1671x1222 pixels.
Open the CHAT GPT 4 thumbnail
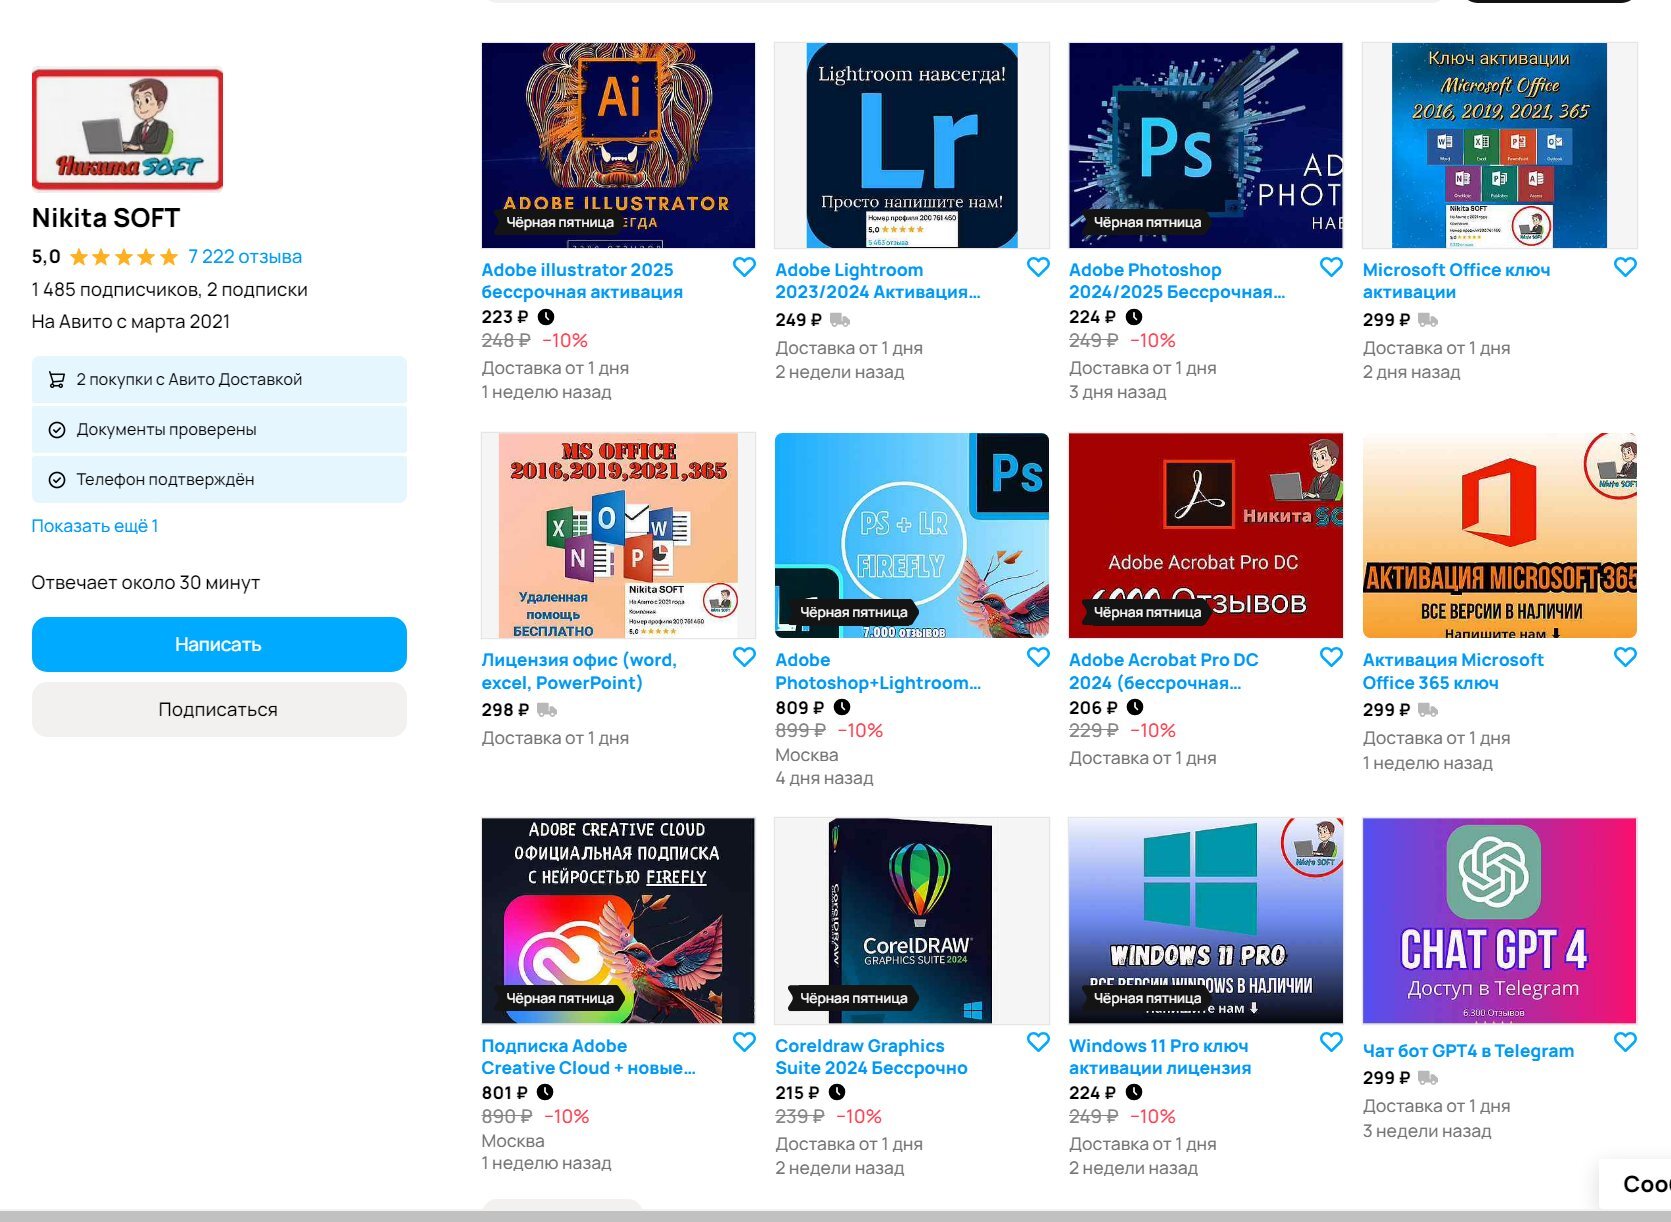[x=1499, y=921]
